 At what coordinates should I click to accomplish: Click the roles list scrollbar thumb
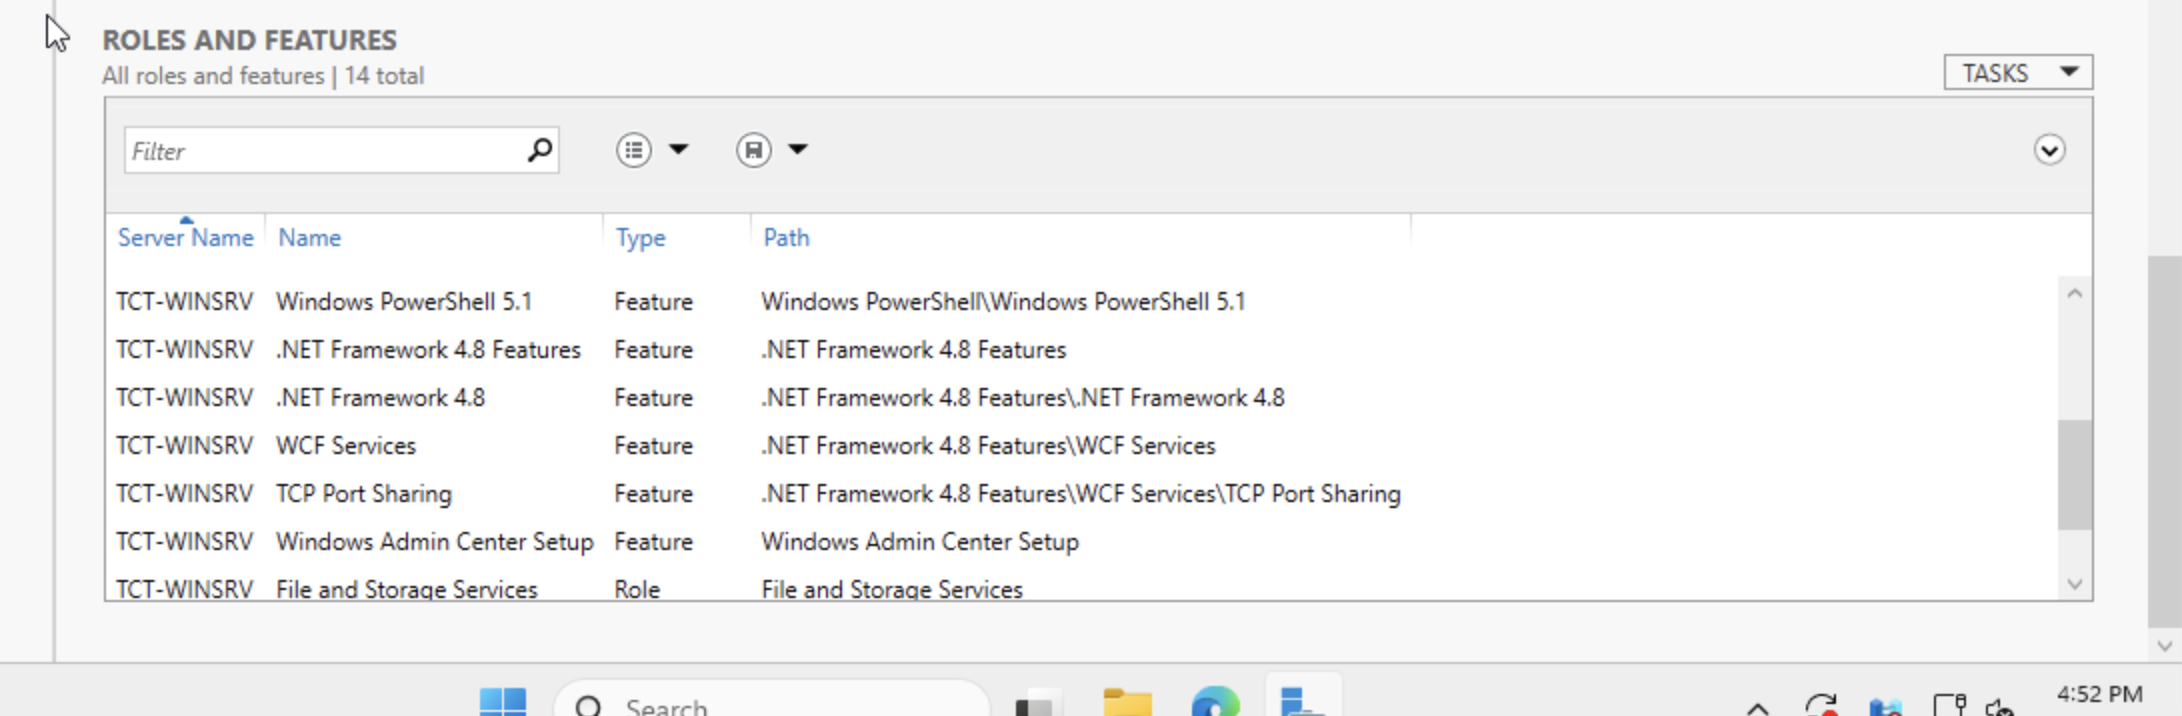coord(2075,474)
